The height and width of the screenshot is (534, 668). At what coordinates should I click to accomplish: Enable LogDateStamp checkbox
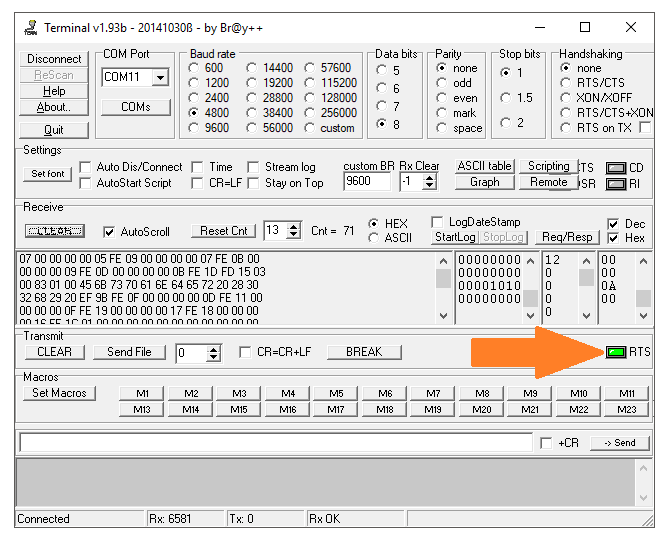[437, 222]
